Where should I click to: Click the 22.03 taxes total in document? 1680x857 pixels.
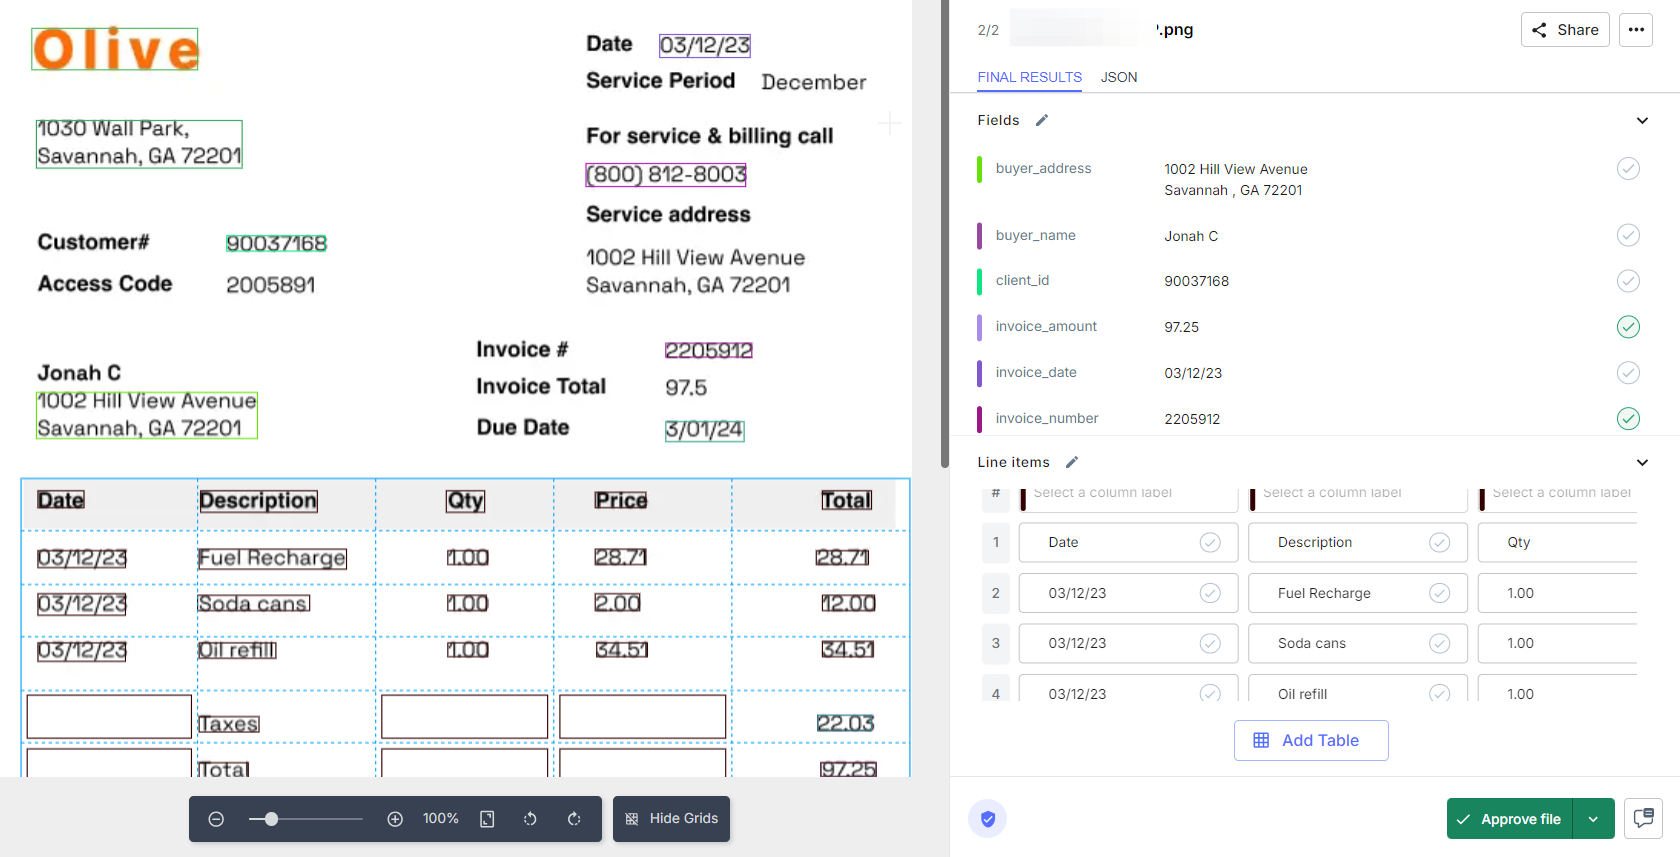(x=845, y=723)
